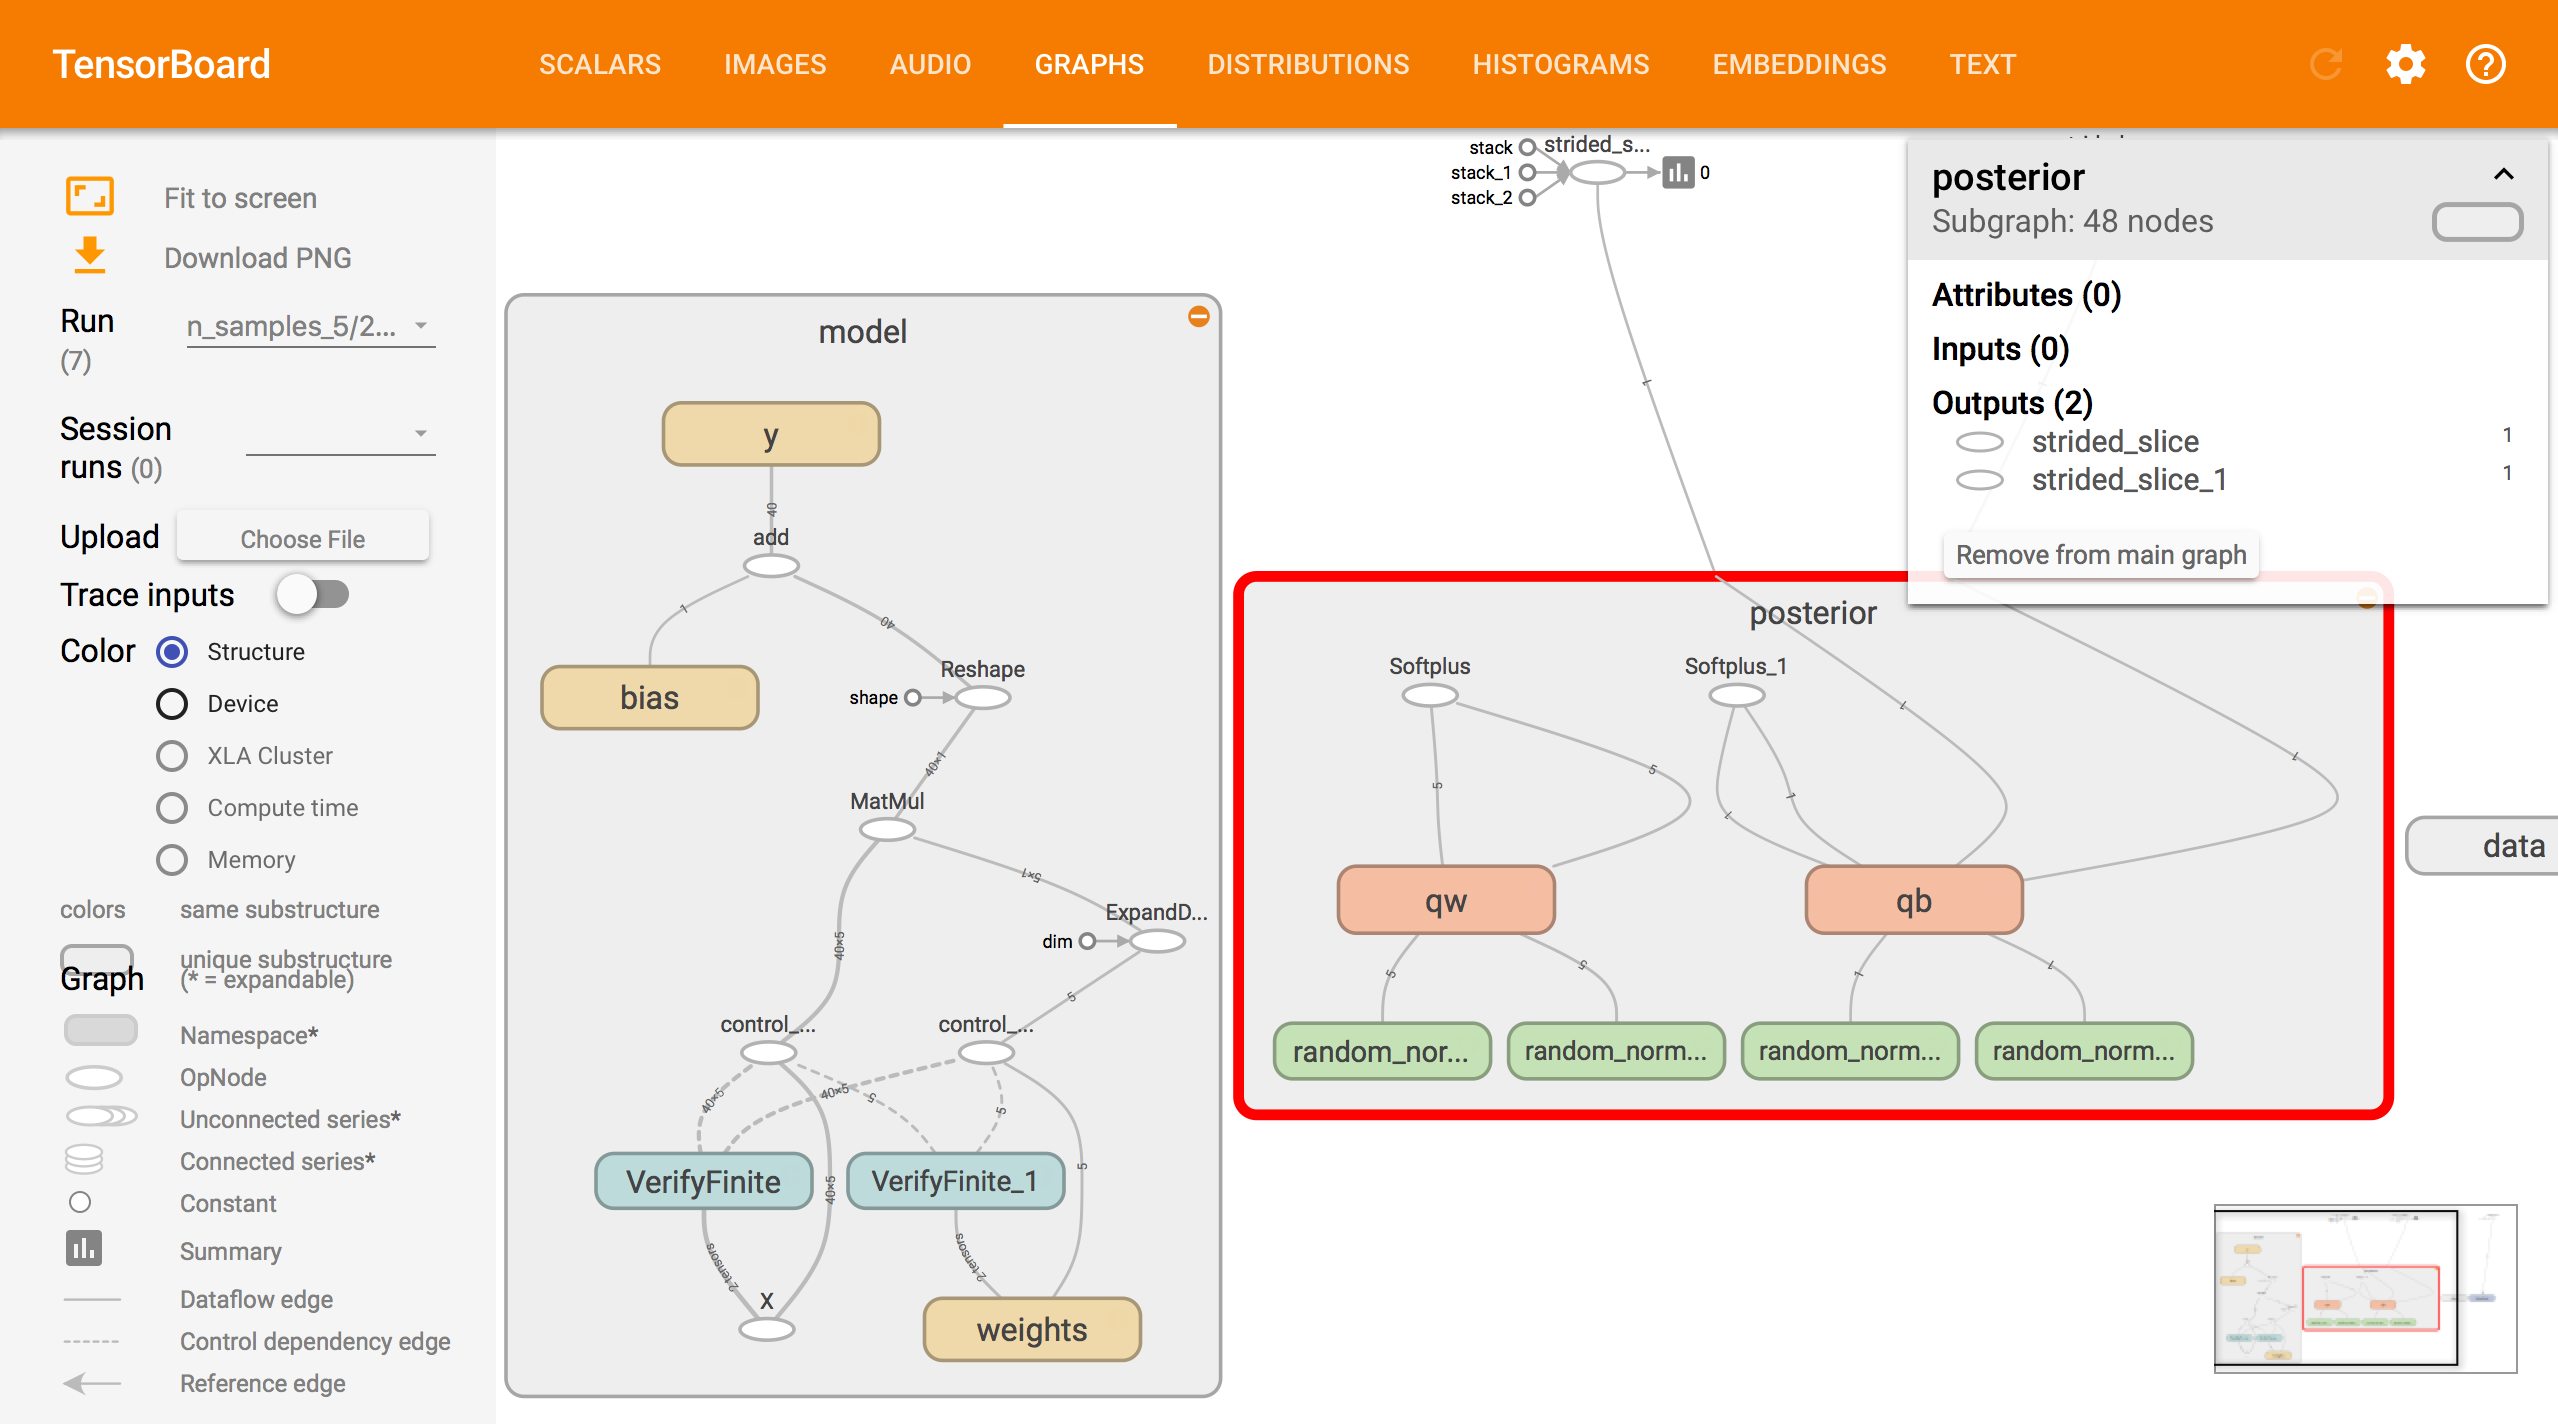Open TensorBoard settings gear
The image size is (2558, 1424).
(2405, 65)
